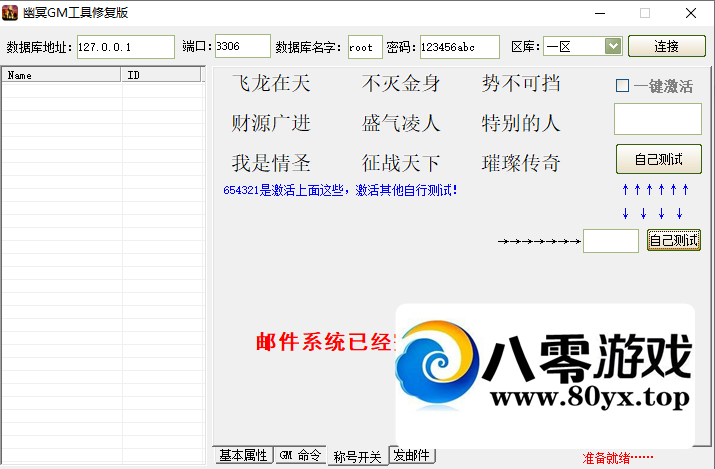Click the 数据库名字 field containing root
715x469 pixels.
pos(364,47)
